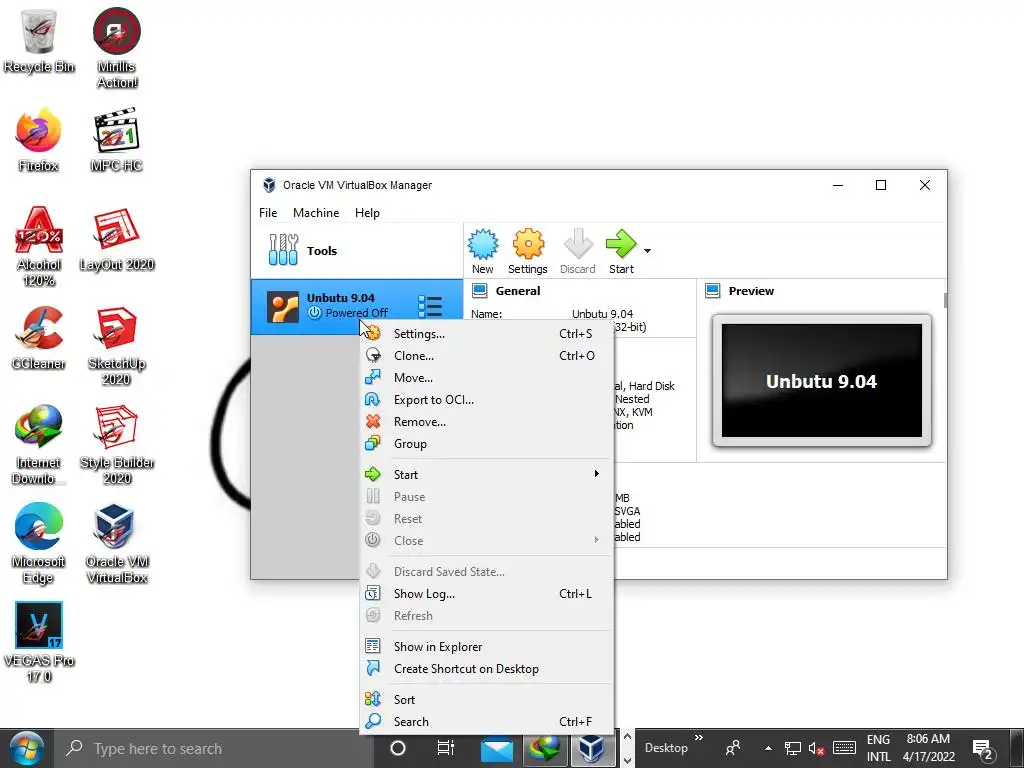This screenshot has height=768, width=1024.
Task: Open VEGAS Pro 17.0 desktop icon
Action: click(x=39, y=643)
